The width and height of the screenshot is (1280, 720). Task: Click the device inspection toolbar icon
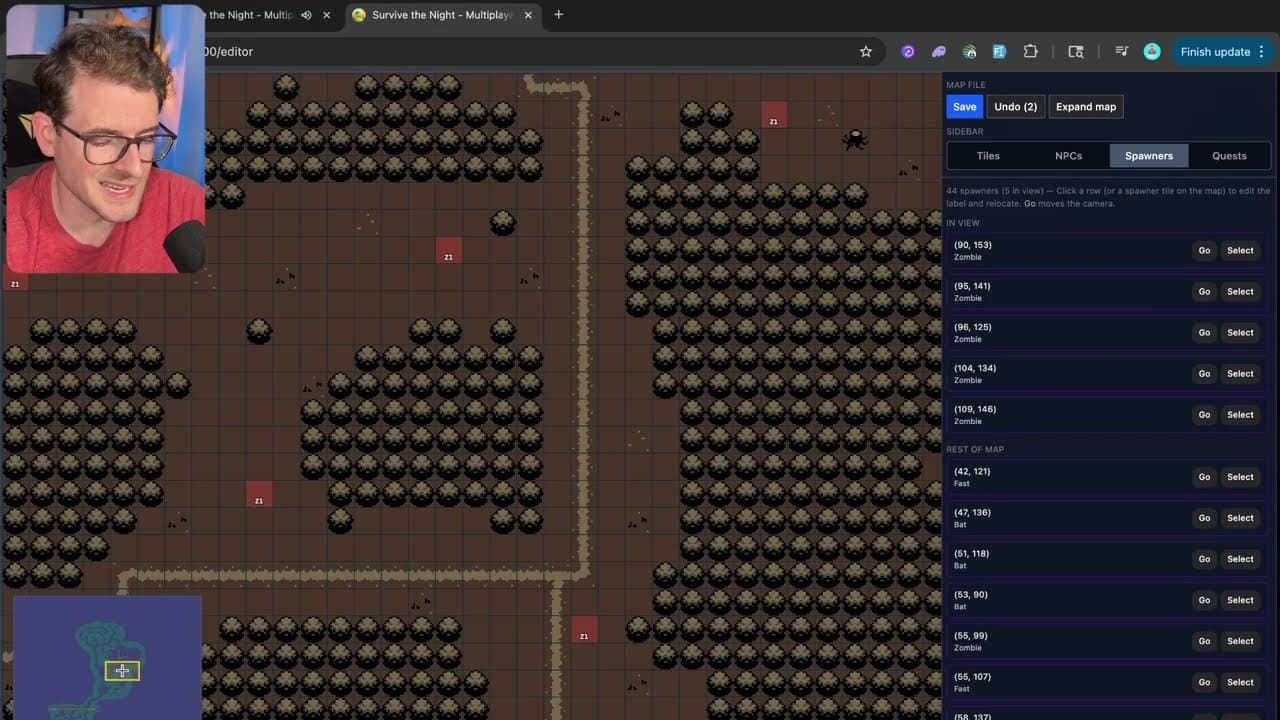click(1076, 51)
